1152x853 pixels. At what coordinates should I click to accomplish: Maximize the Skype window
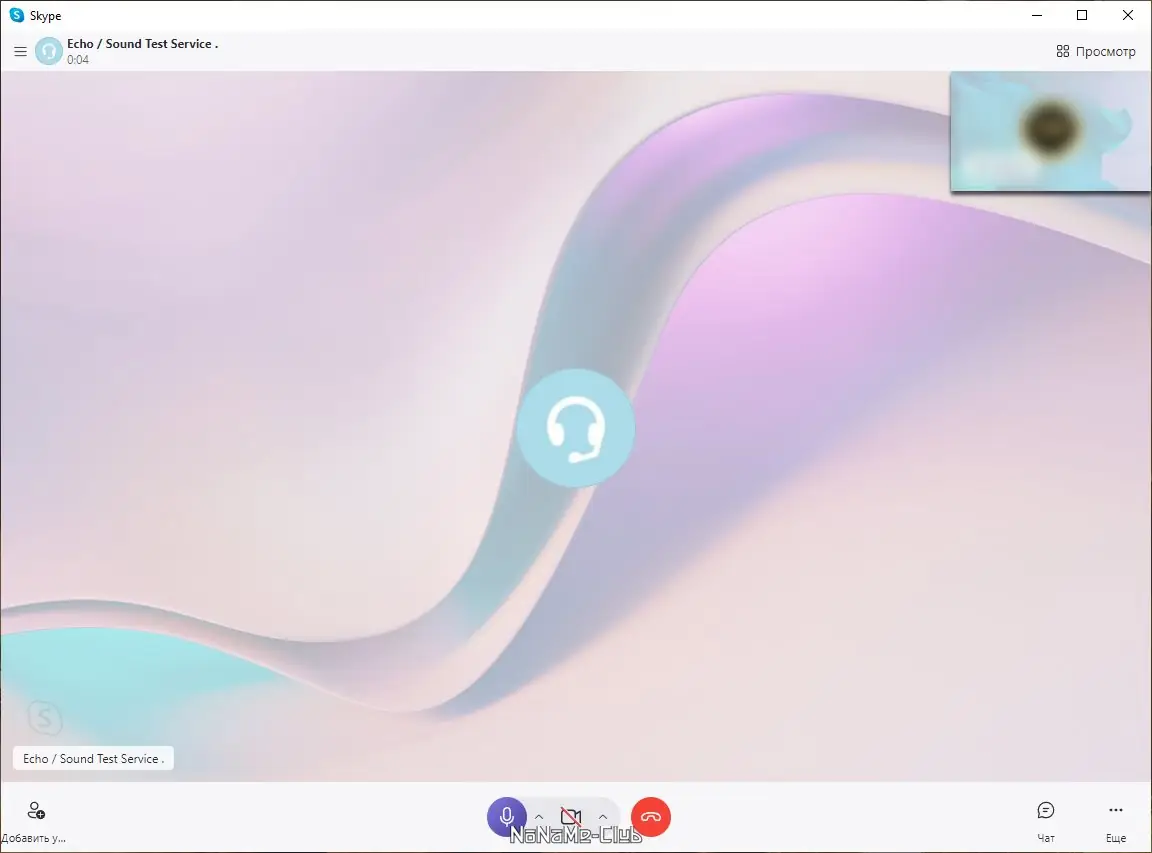point(1081,15)
